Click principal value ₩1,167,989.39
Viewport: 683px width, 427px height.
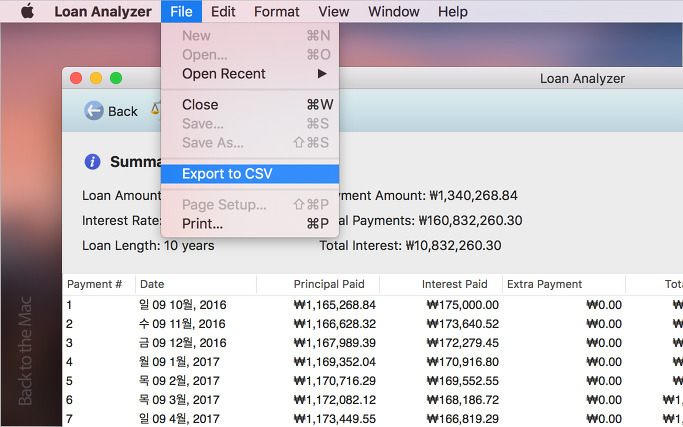coord(335,342)
